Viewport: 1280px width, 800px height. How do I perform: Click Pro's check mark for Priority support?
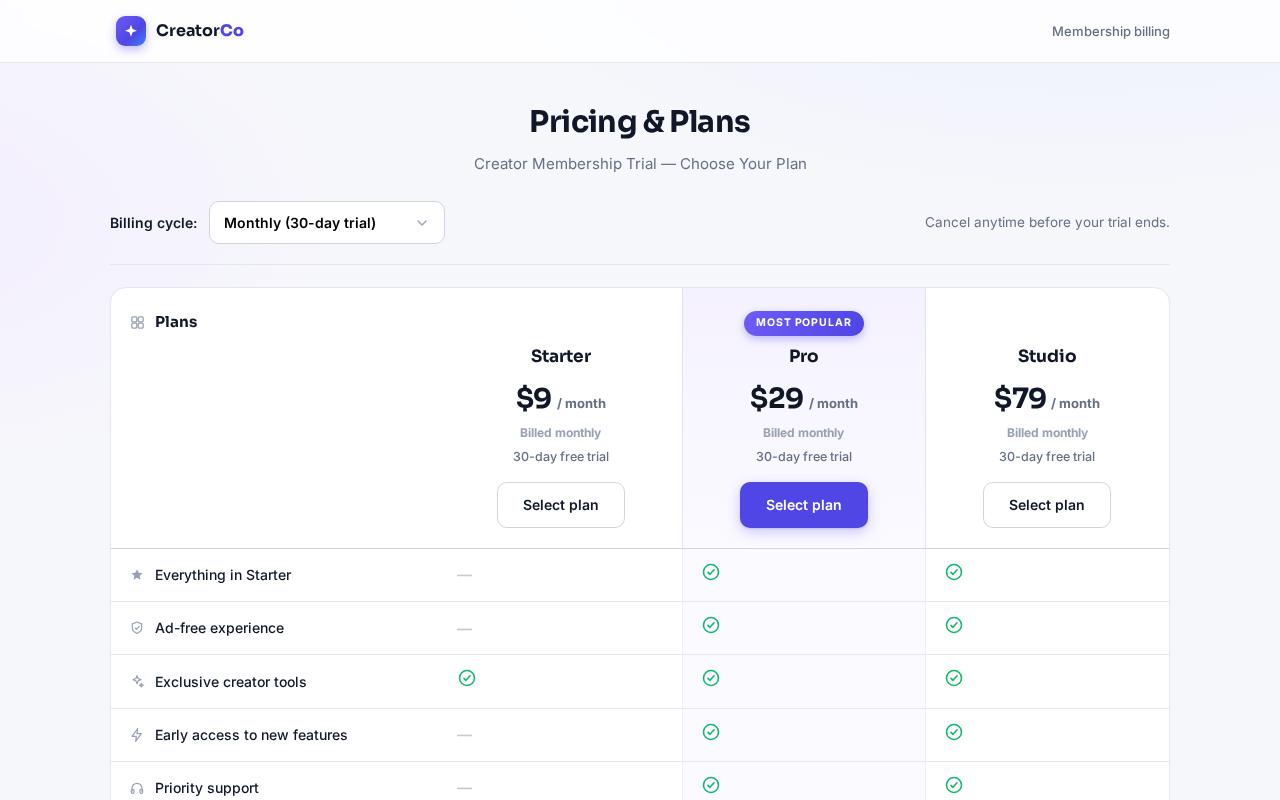pos(711,785)
